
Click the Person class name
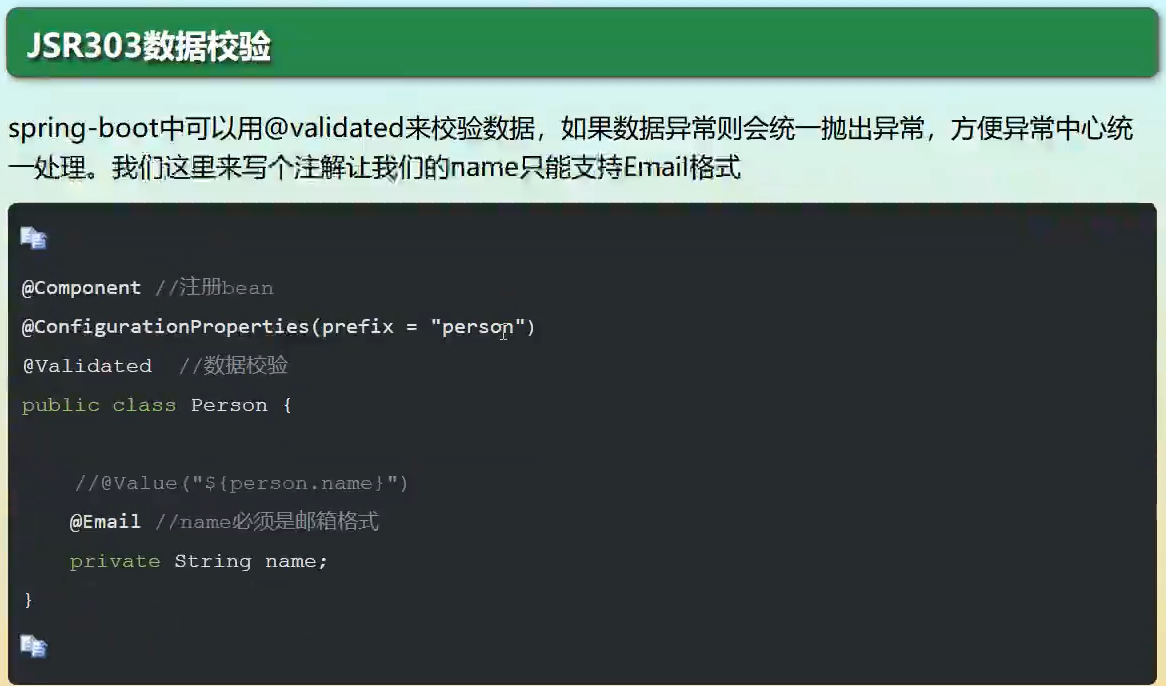pyautogui.click(x=229, y=405)
